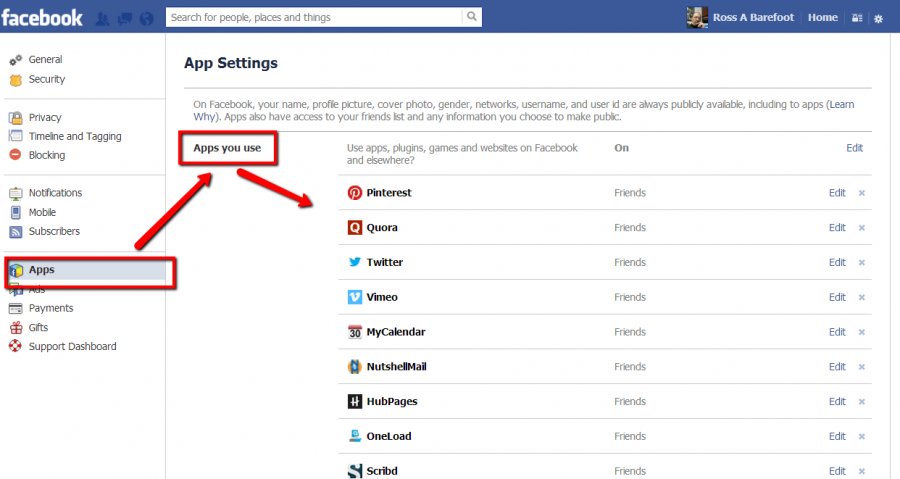Click the MyCalendar app icon
Image resolution: width=900 pixels, height=479 pixels.
point(355,332)
